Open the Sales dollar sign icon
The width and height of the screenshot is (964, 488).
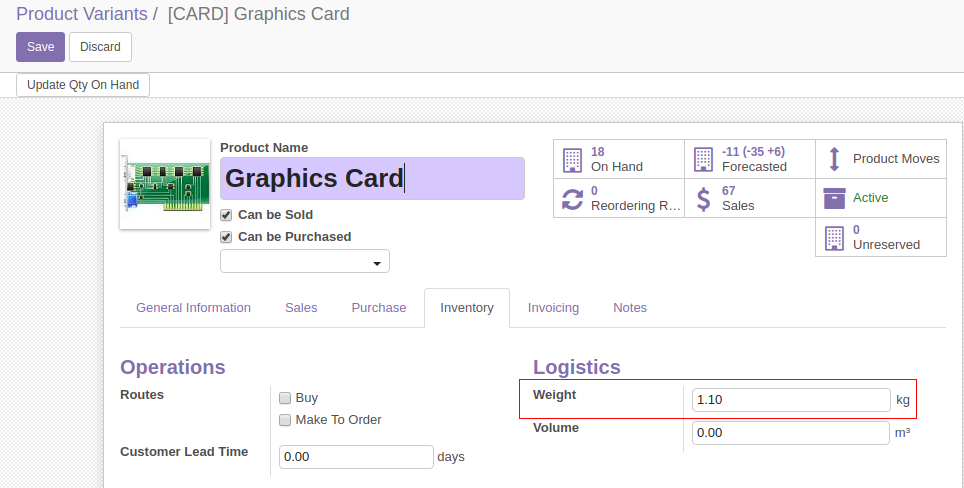pos(703,199)
